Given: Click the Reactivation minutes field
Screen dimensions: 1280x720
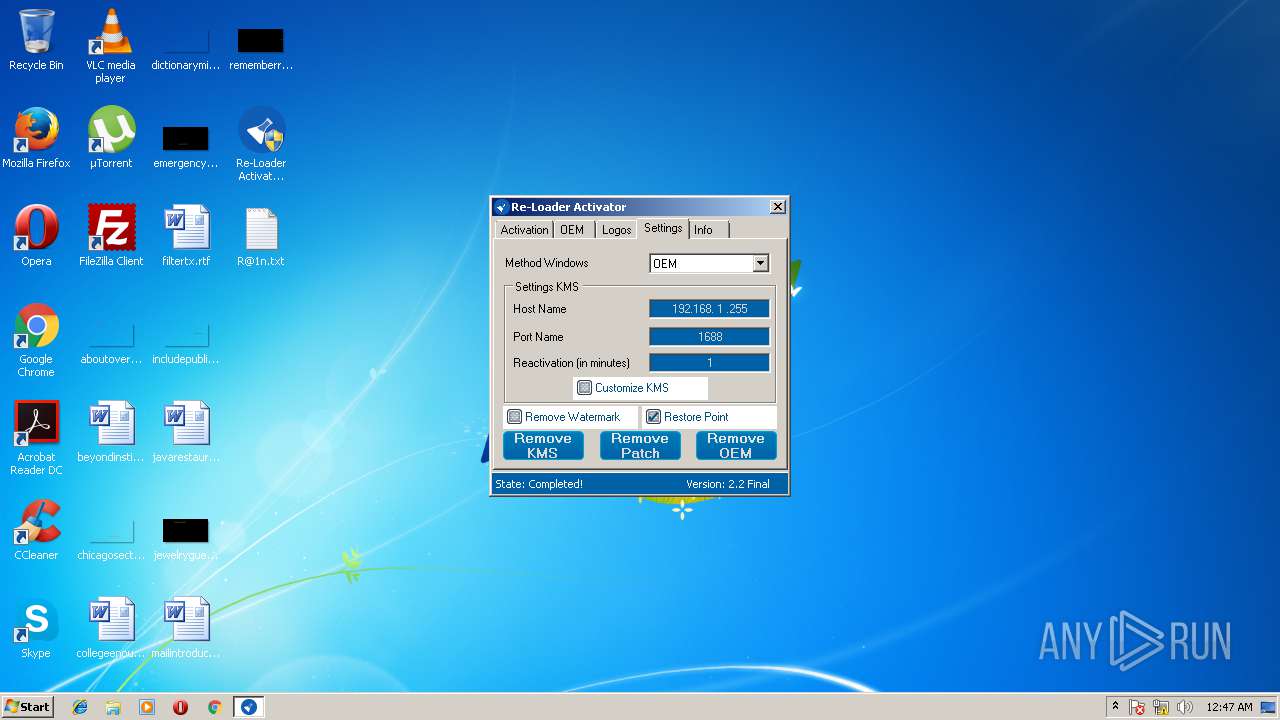Looking at the screenshot, I should [709, 363].
